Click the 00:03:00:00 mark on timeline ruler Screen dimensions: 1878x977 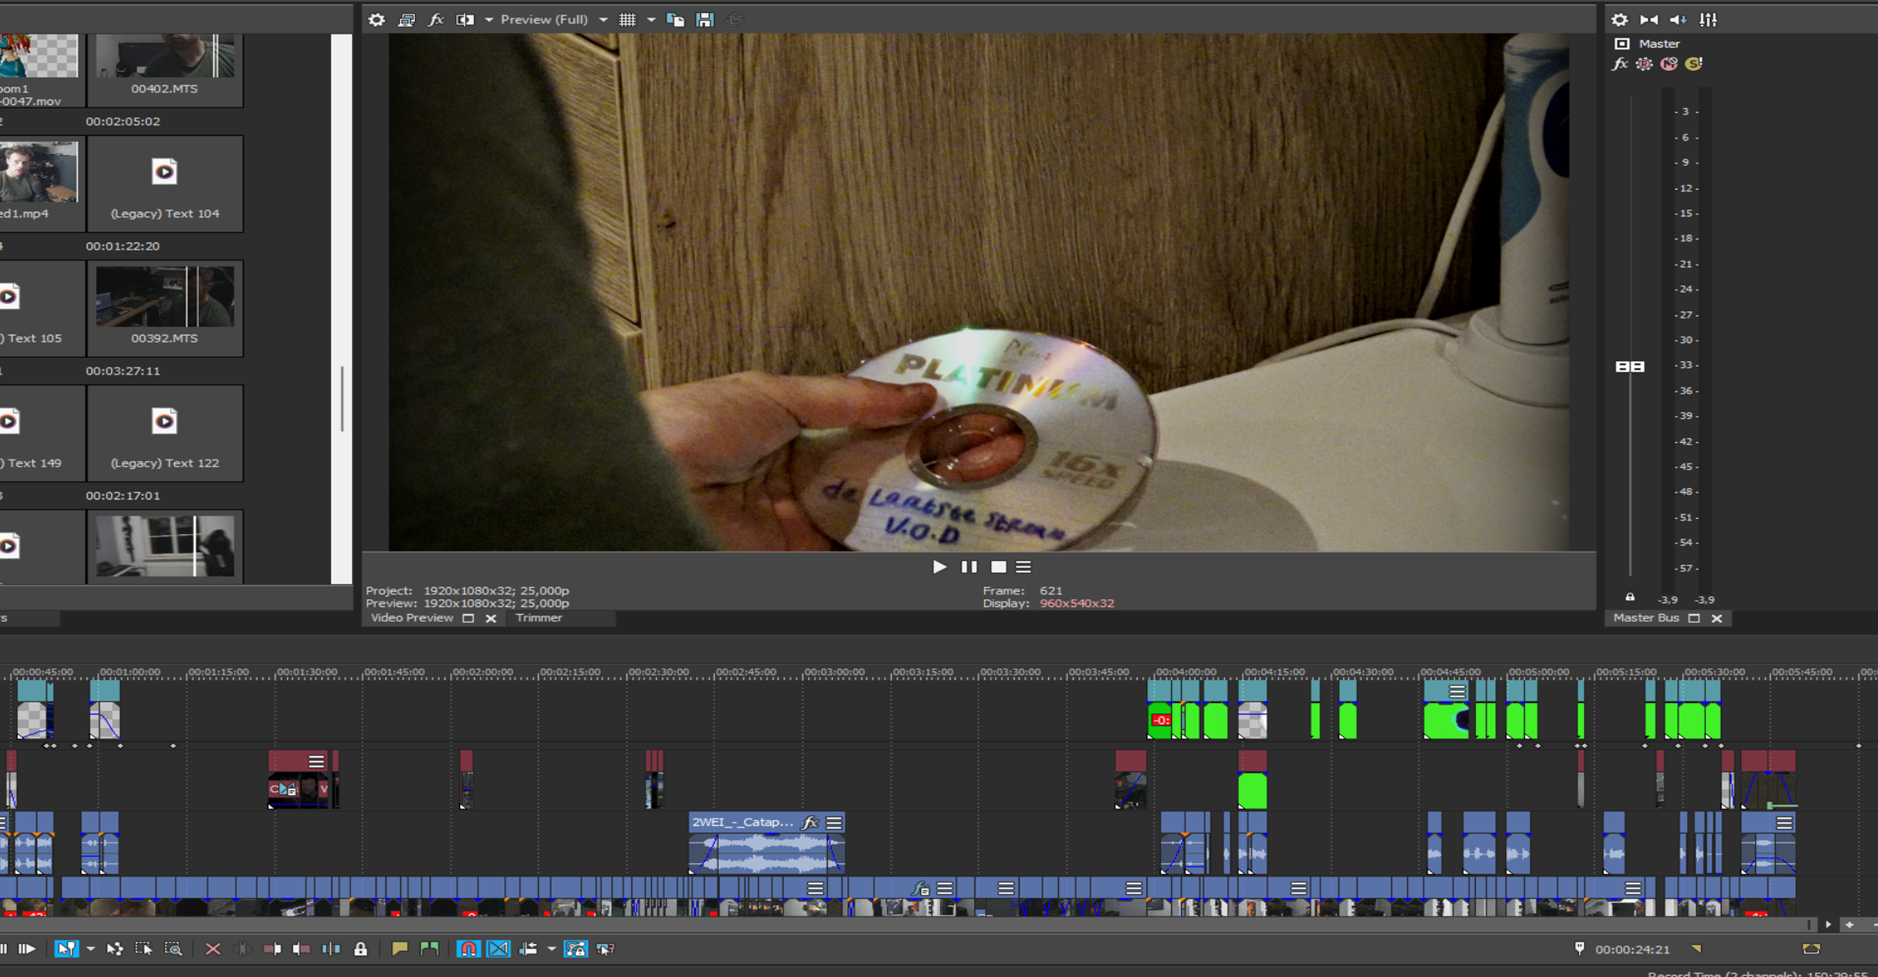pos(833,672)
